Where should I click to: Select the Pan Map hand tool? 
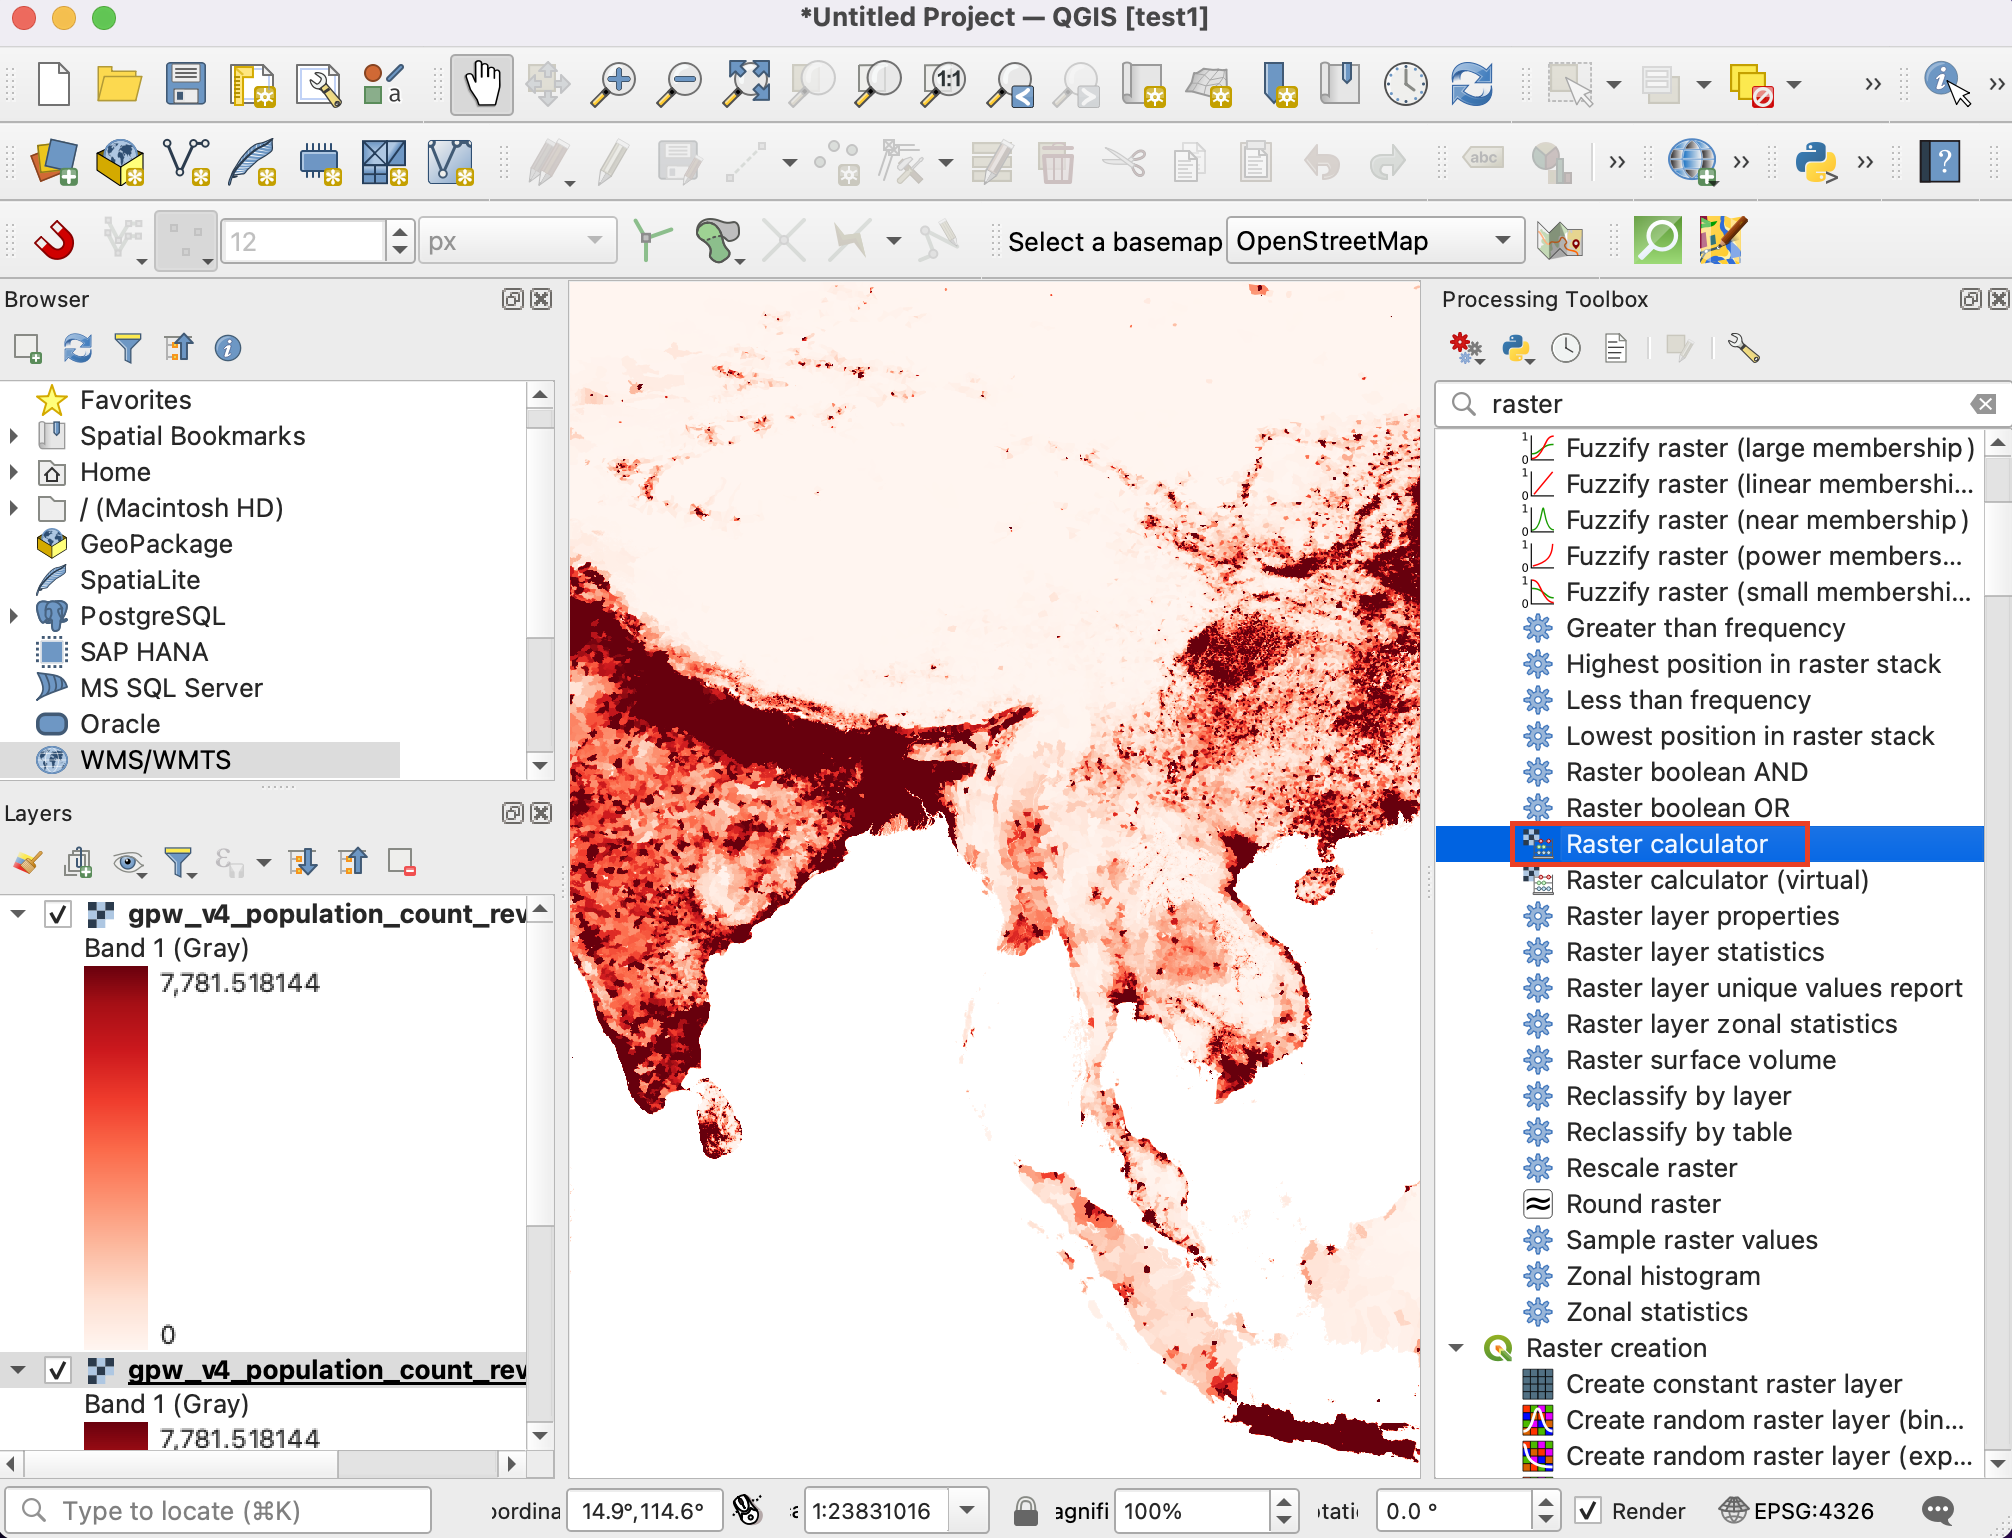click(482, 84)
